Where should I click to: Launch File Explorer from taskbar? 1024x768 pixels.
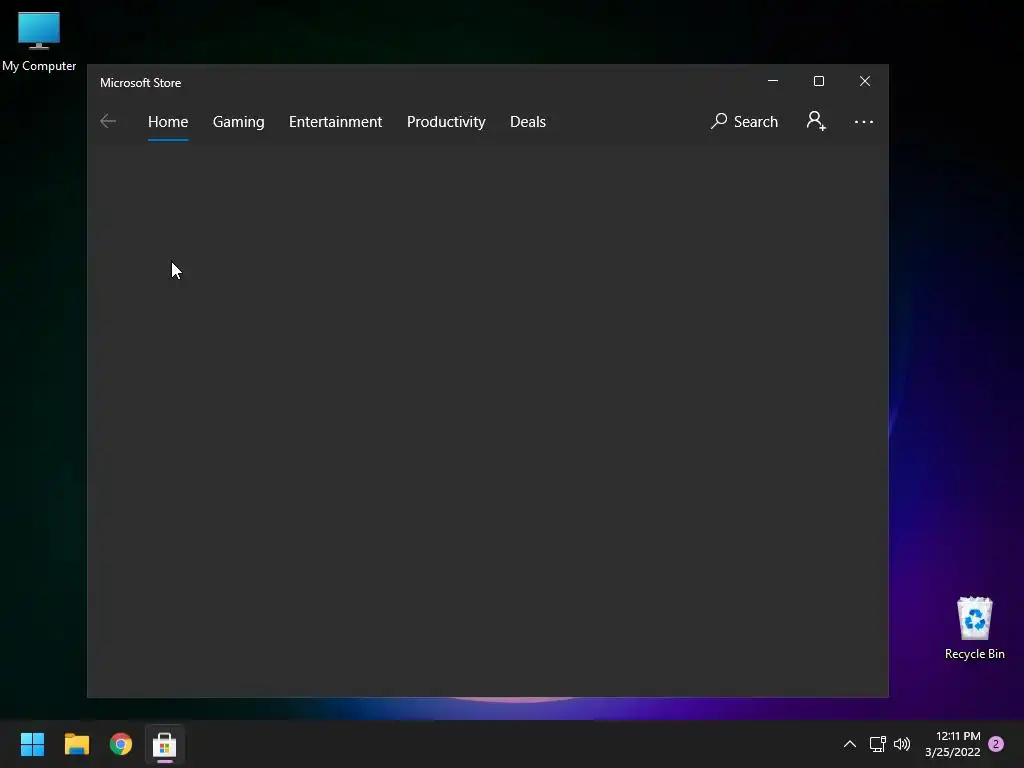point(76,744)
